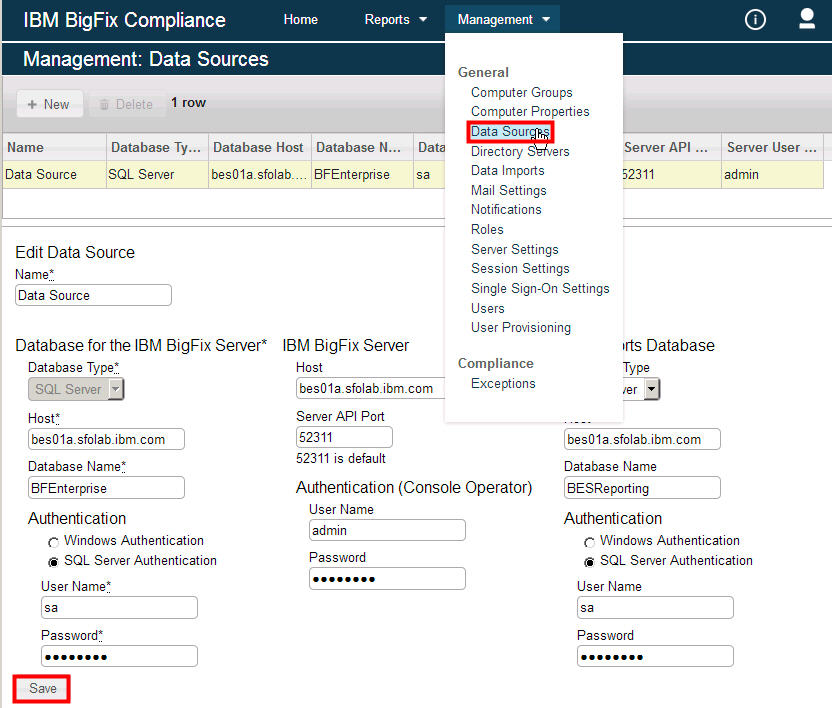
Task: Click the 'BFEnterprise' table cell
Action: (x=362, y=175)
